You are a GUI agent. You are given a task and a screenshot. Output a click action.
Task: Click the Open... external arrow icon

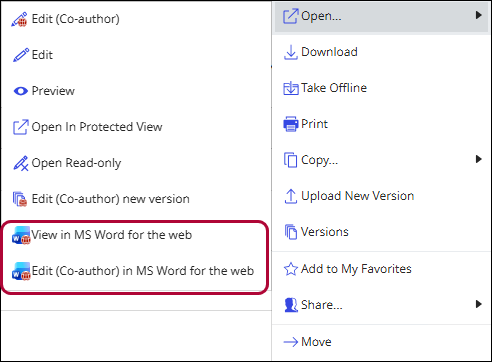tap(290, 16)
